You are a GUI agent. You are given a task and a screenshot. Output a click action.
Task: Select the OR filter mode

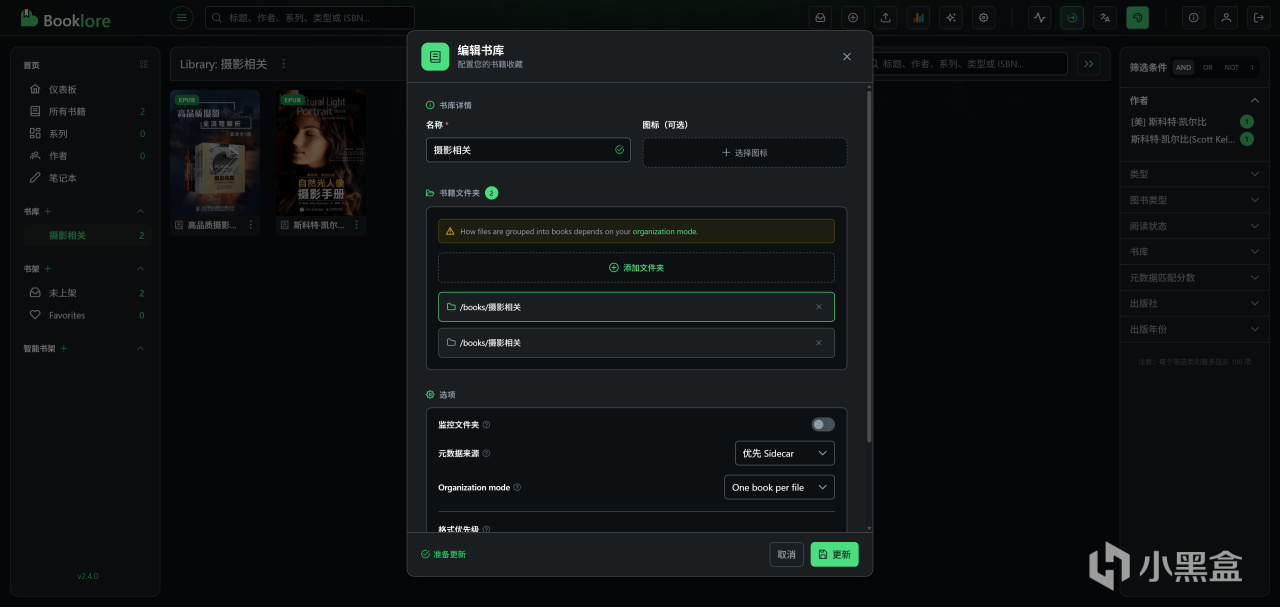pos(1208,67)
